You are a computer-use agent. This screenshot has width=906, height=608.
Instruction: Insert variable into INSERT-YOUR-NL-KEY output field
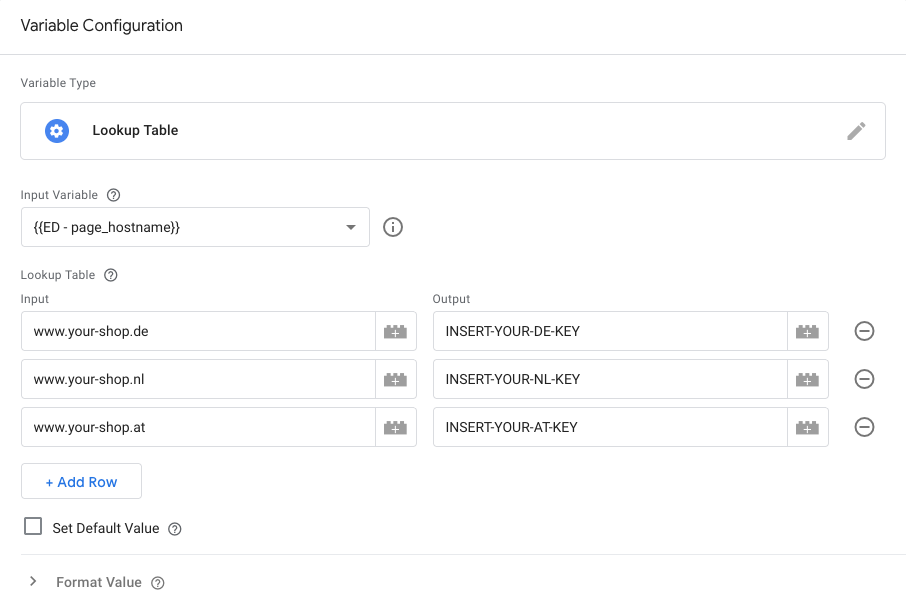pyautogui.click(x=807, y=379)
